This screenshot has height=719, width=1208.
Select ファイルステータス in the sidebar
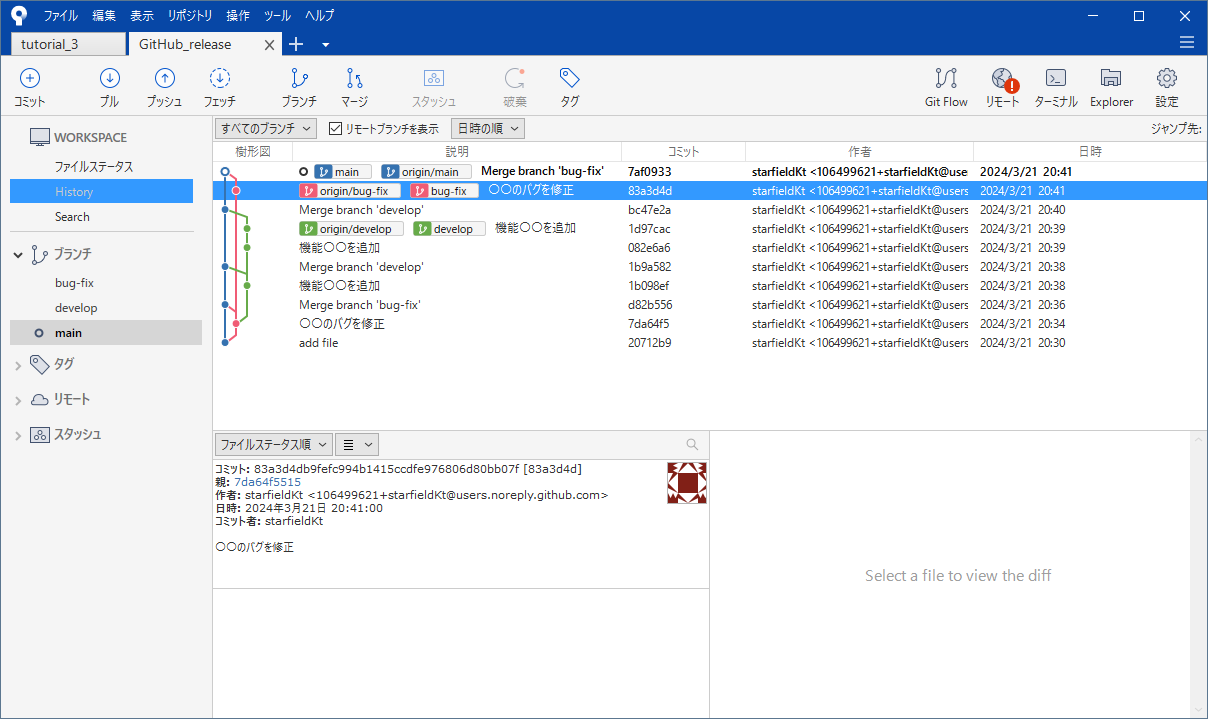click(x=94, y=167)
